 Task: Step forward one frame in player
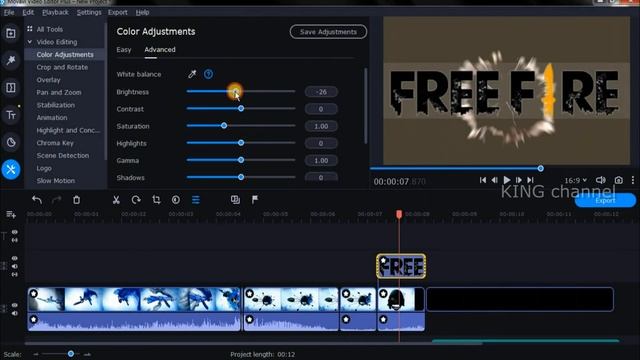pos(518,180)
